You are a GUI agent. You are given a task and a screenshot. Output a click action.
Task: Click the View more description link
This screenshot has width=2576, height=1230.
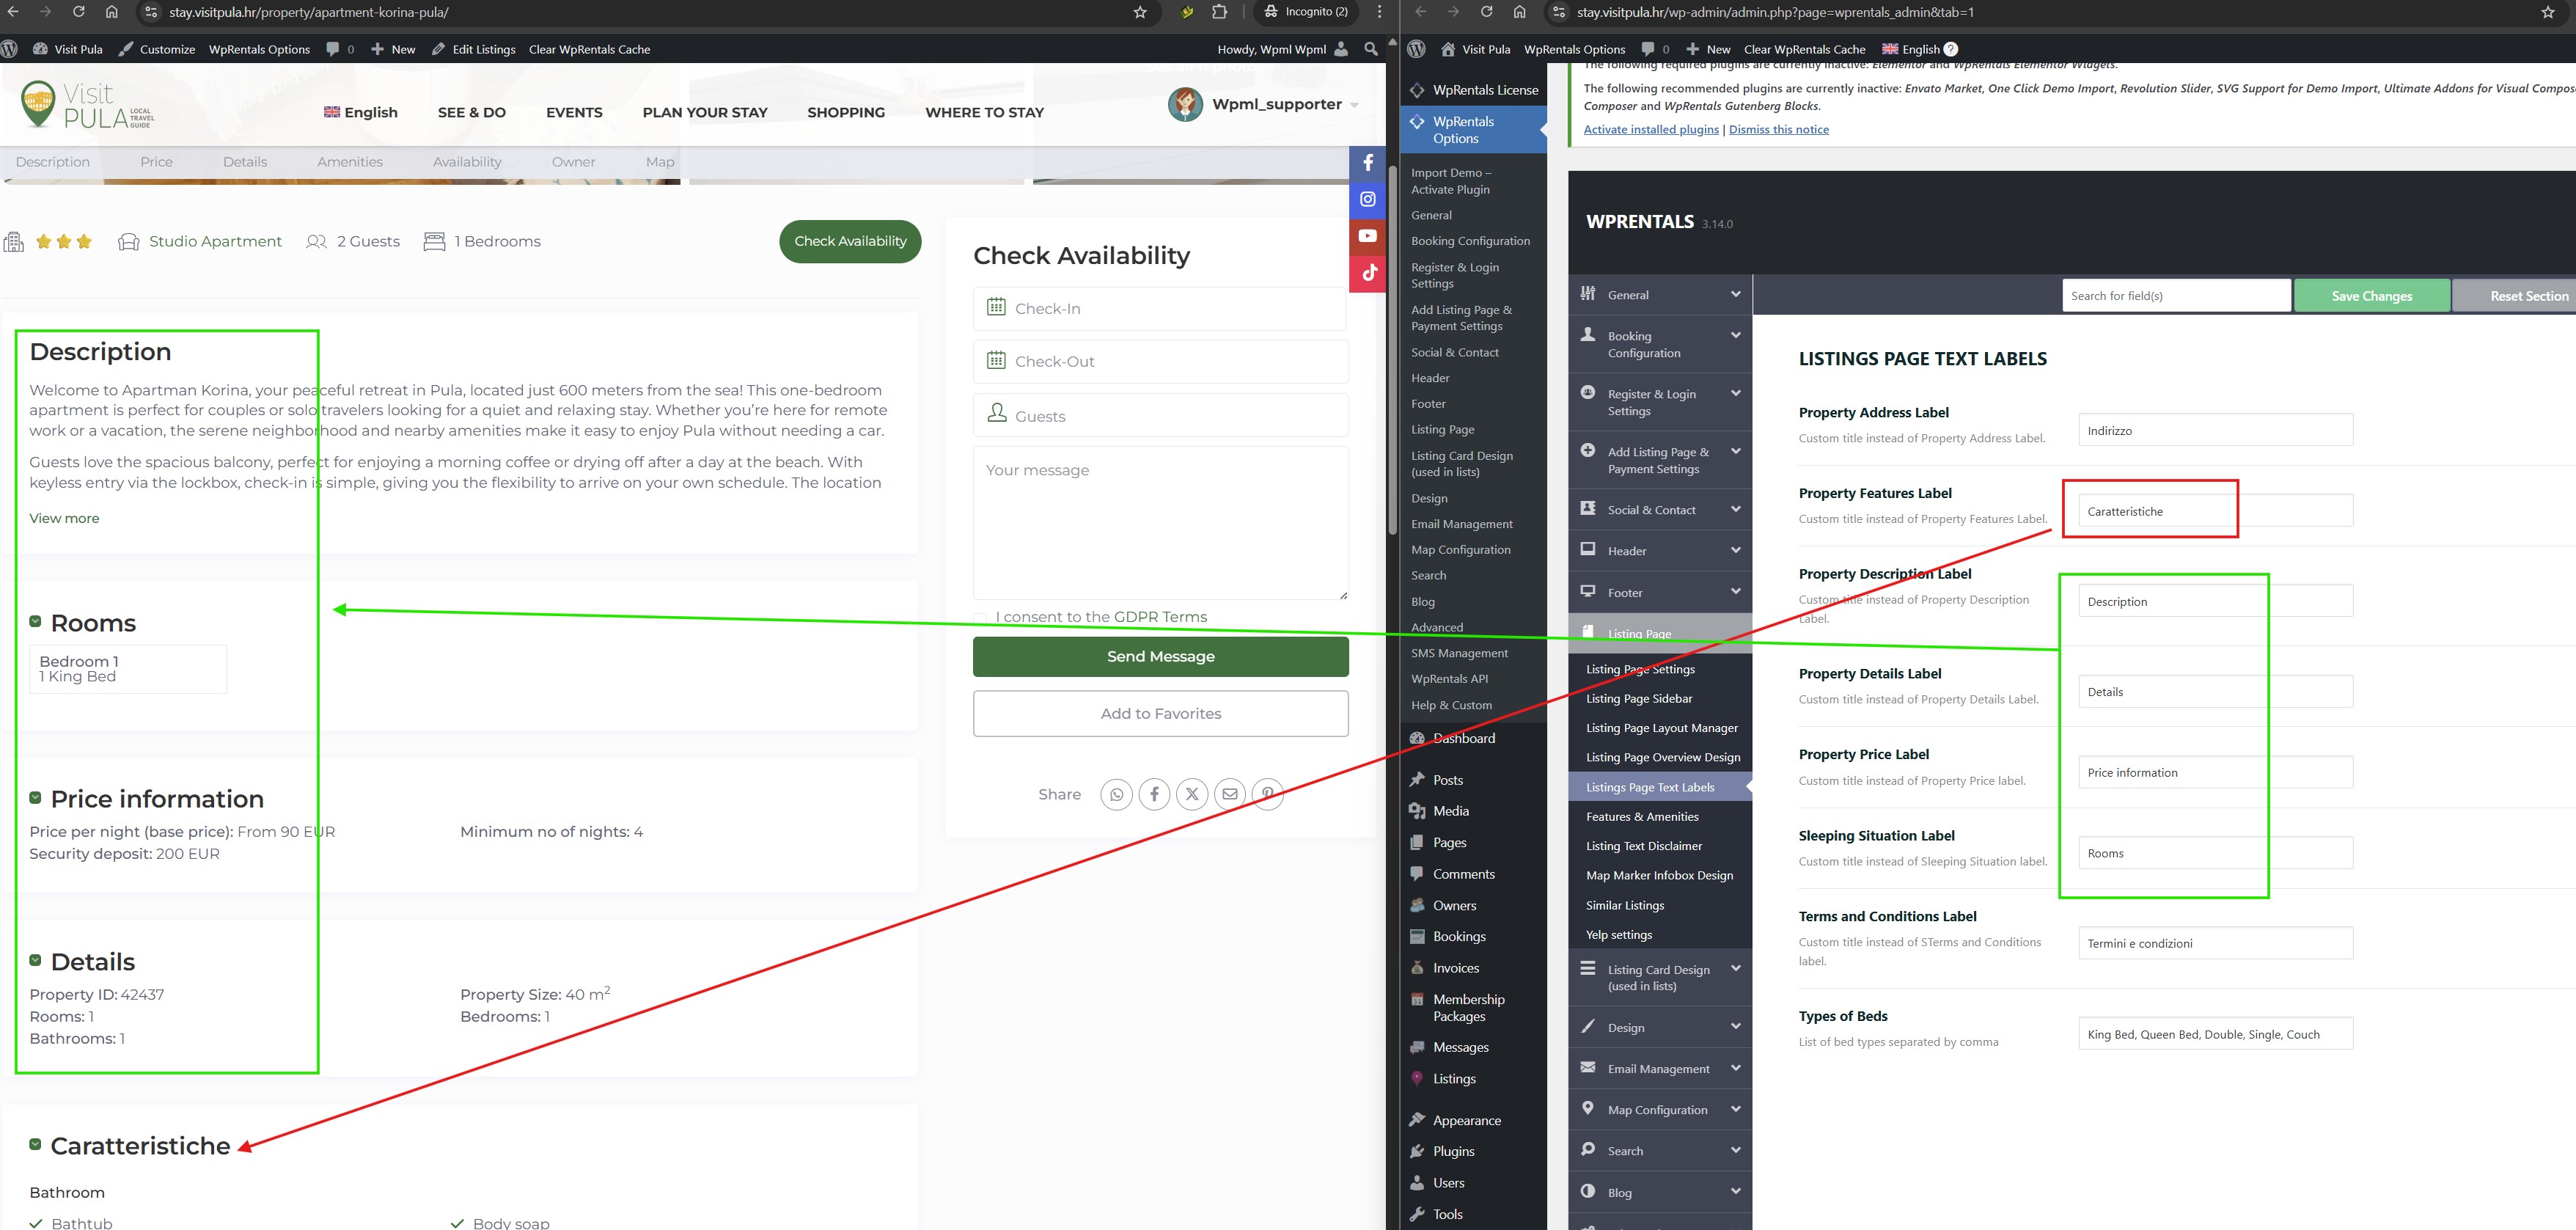tap(64, 518)
